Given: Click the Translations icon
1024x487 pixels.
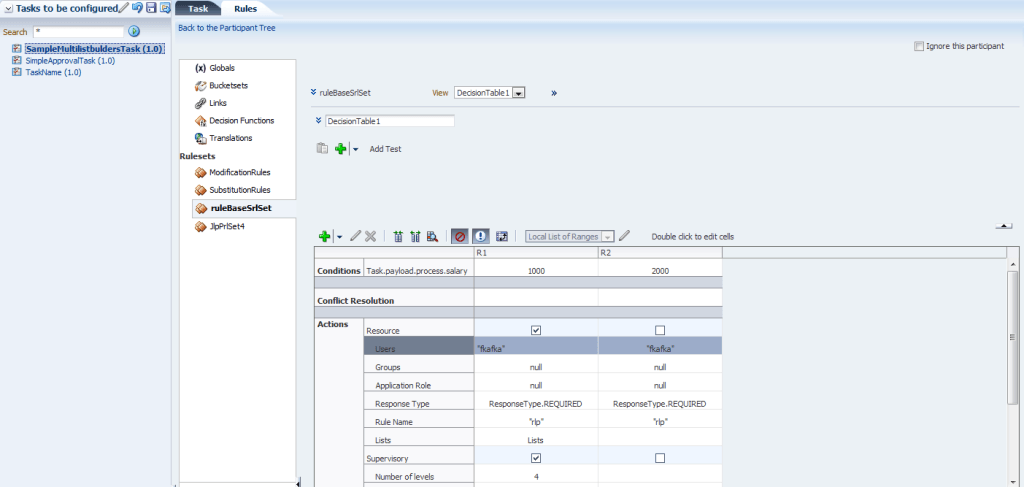Looking at the screenshot, I should 200,138.
